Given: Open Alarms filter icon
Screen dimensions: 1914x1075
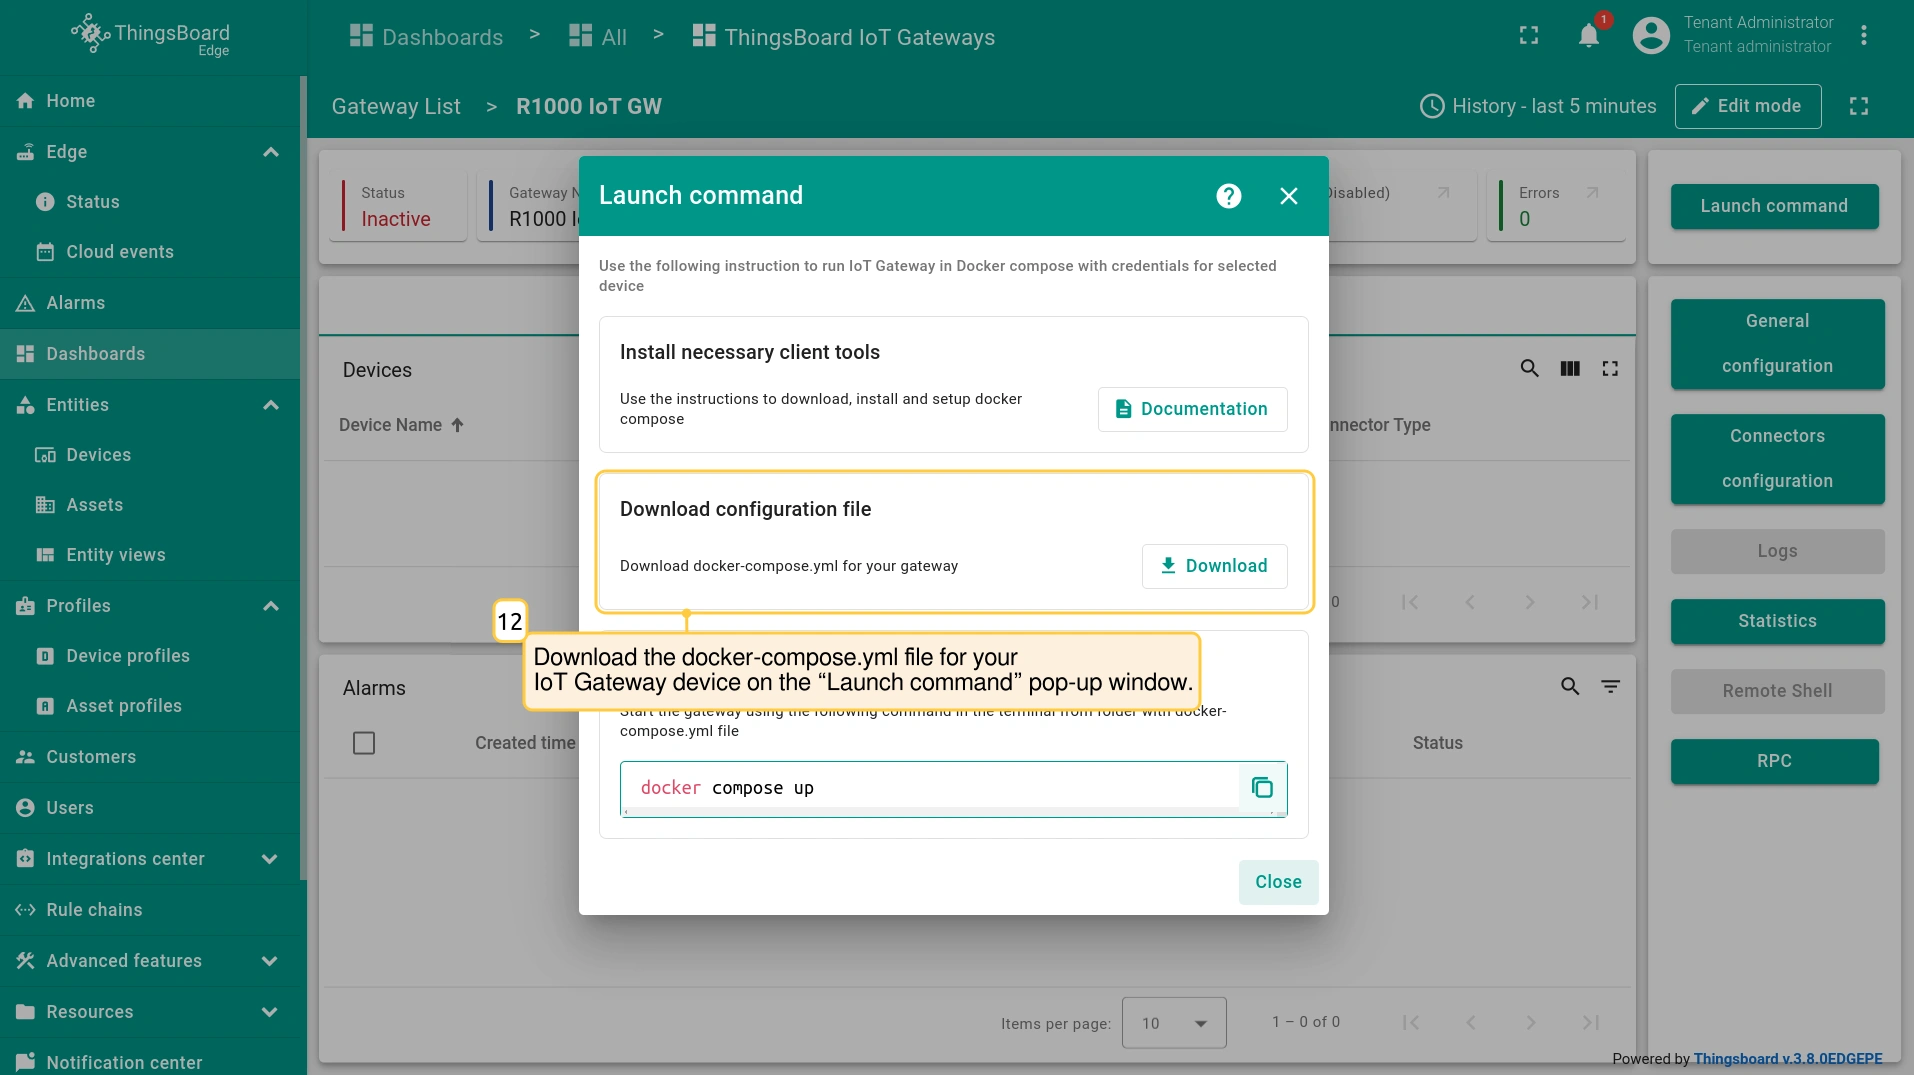Looking at the screenshot, I should [x=1610, y=687].
